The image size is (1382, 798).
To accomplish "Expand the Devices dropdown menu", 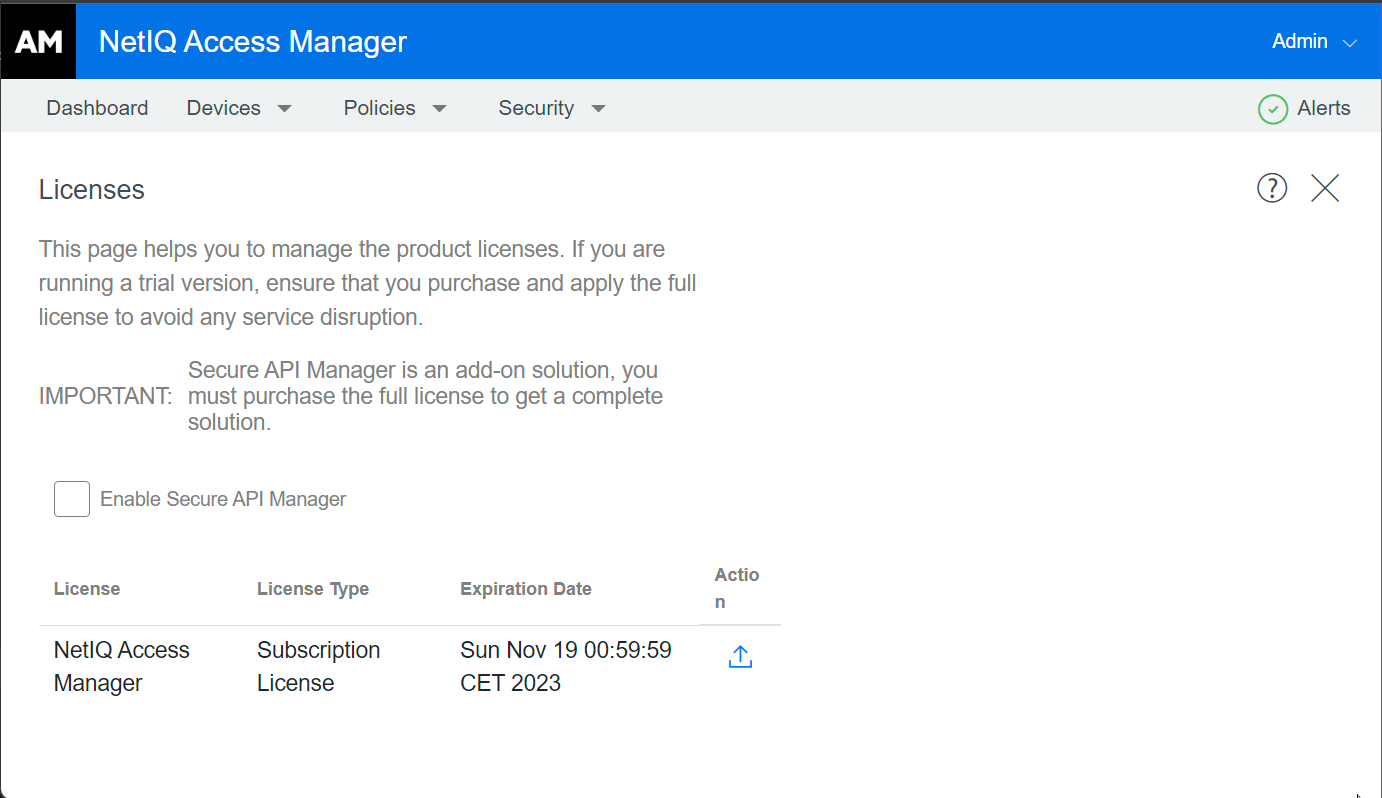I will coord(240,108).
